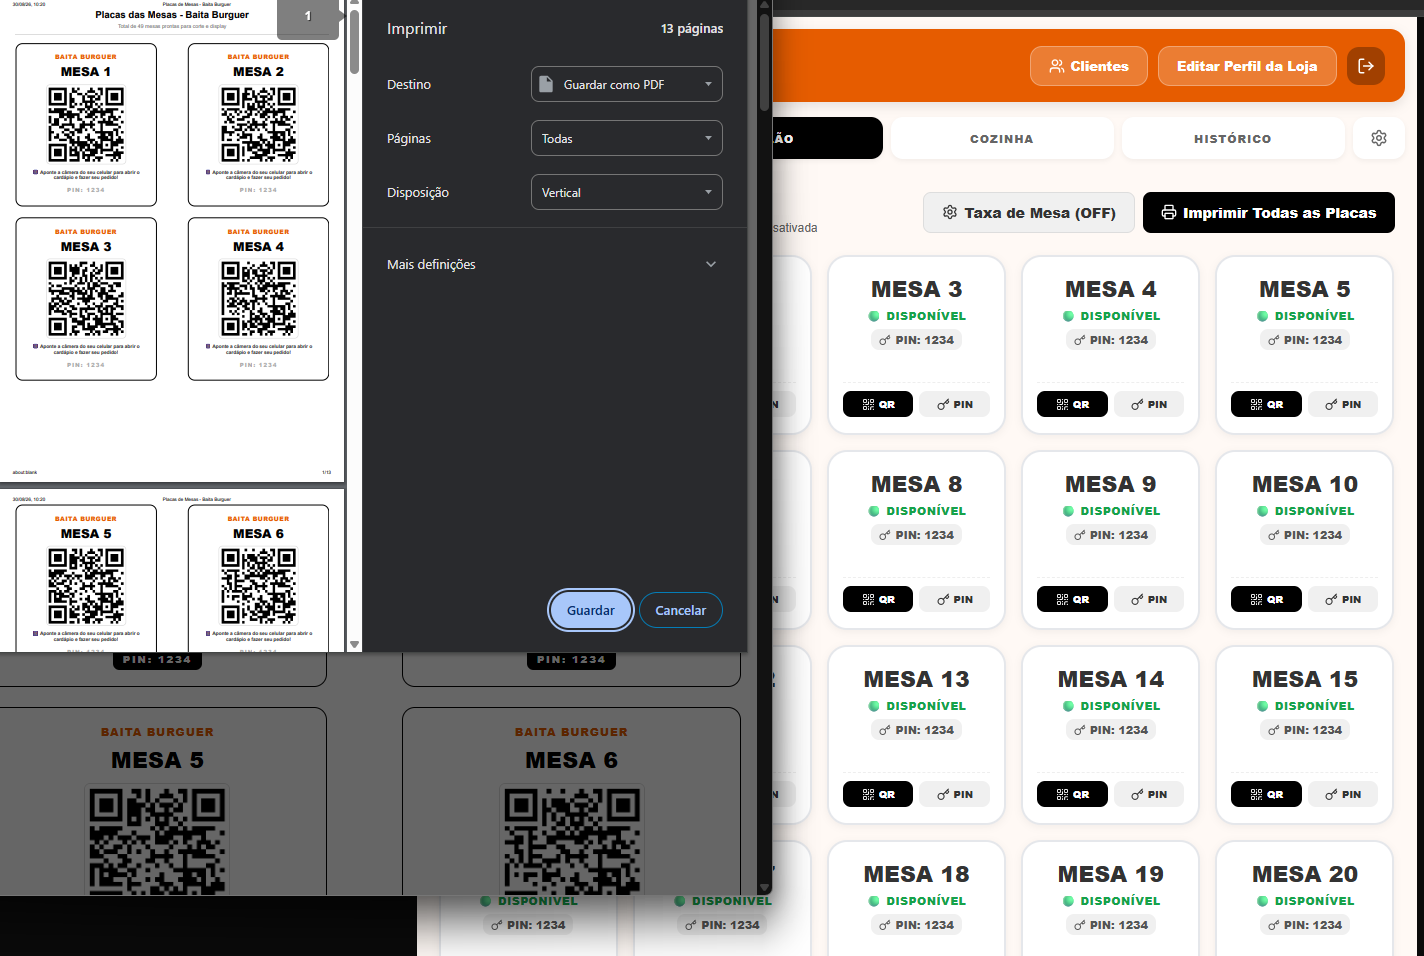Show PIN for Mesa 5
This screenshot has height=956, width=1424.
(1343, 404)
